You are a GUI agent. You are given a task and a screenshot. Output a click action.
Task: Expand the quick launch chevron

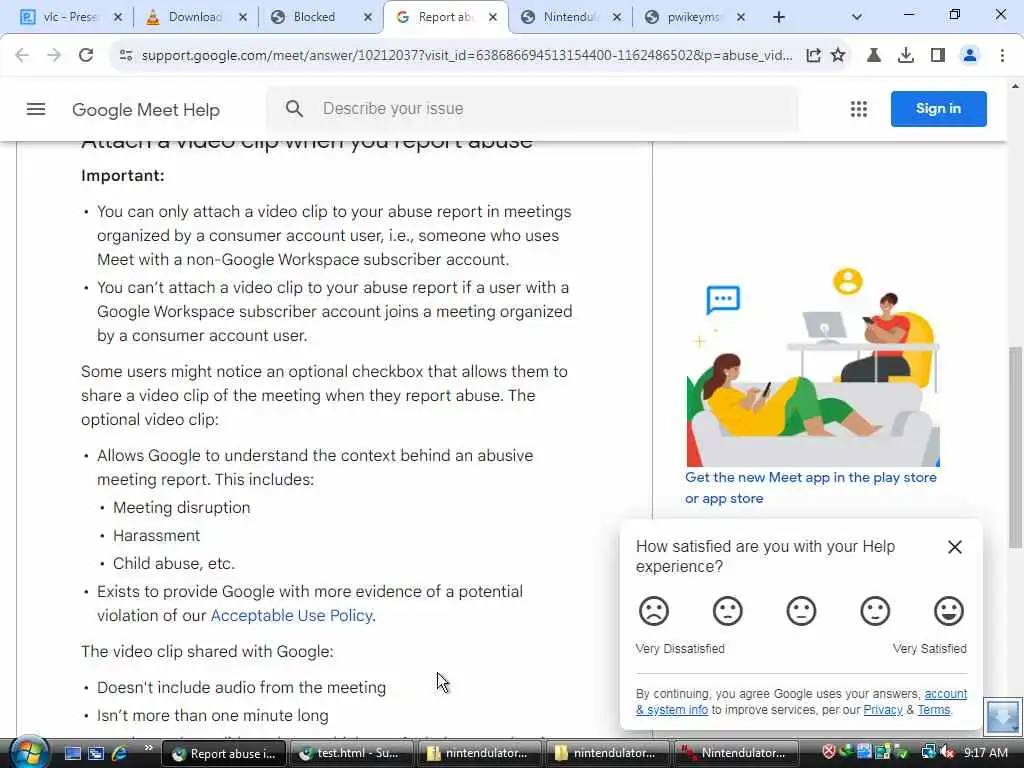tap(149, 748)
